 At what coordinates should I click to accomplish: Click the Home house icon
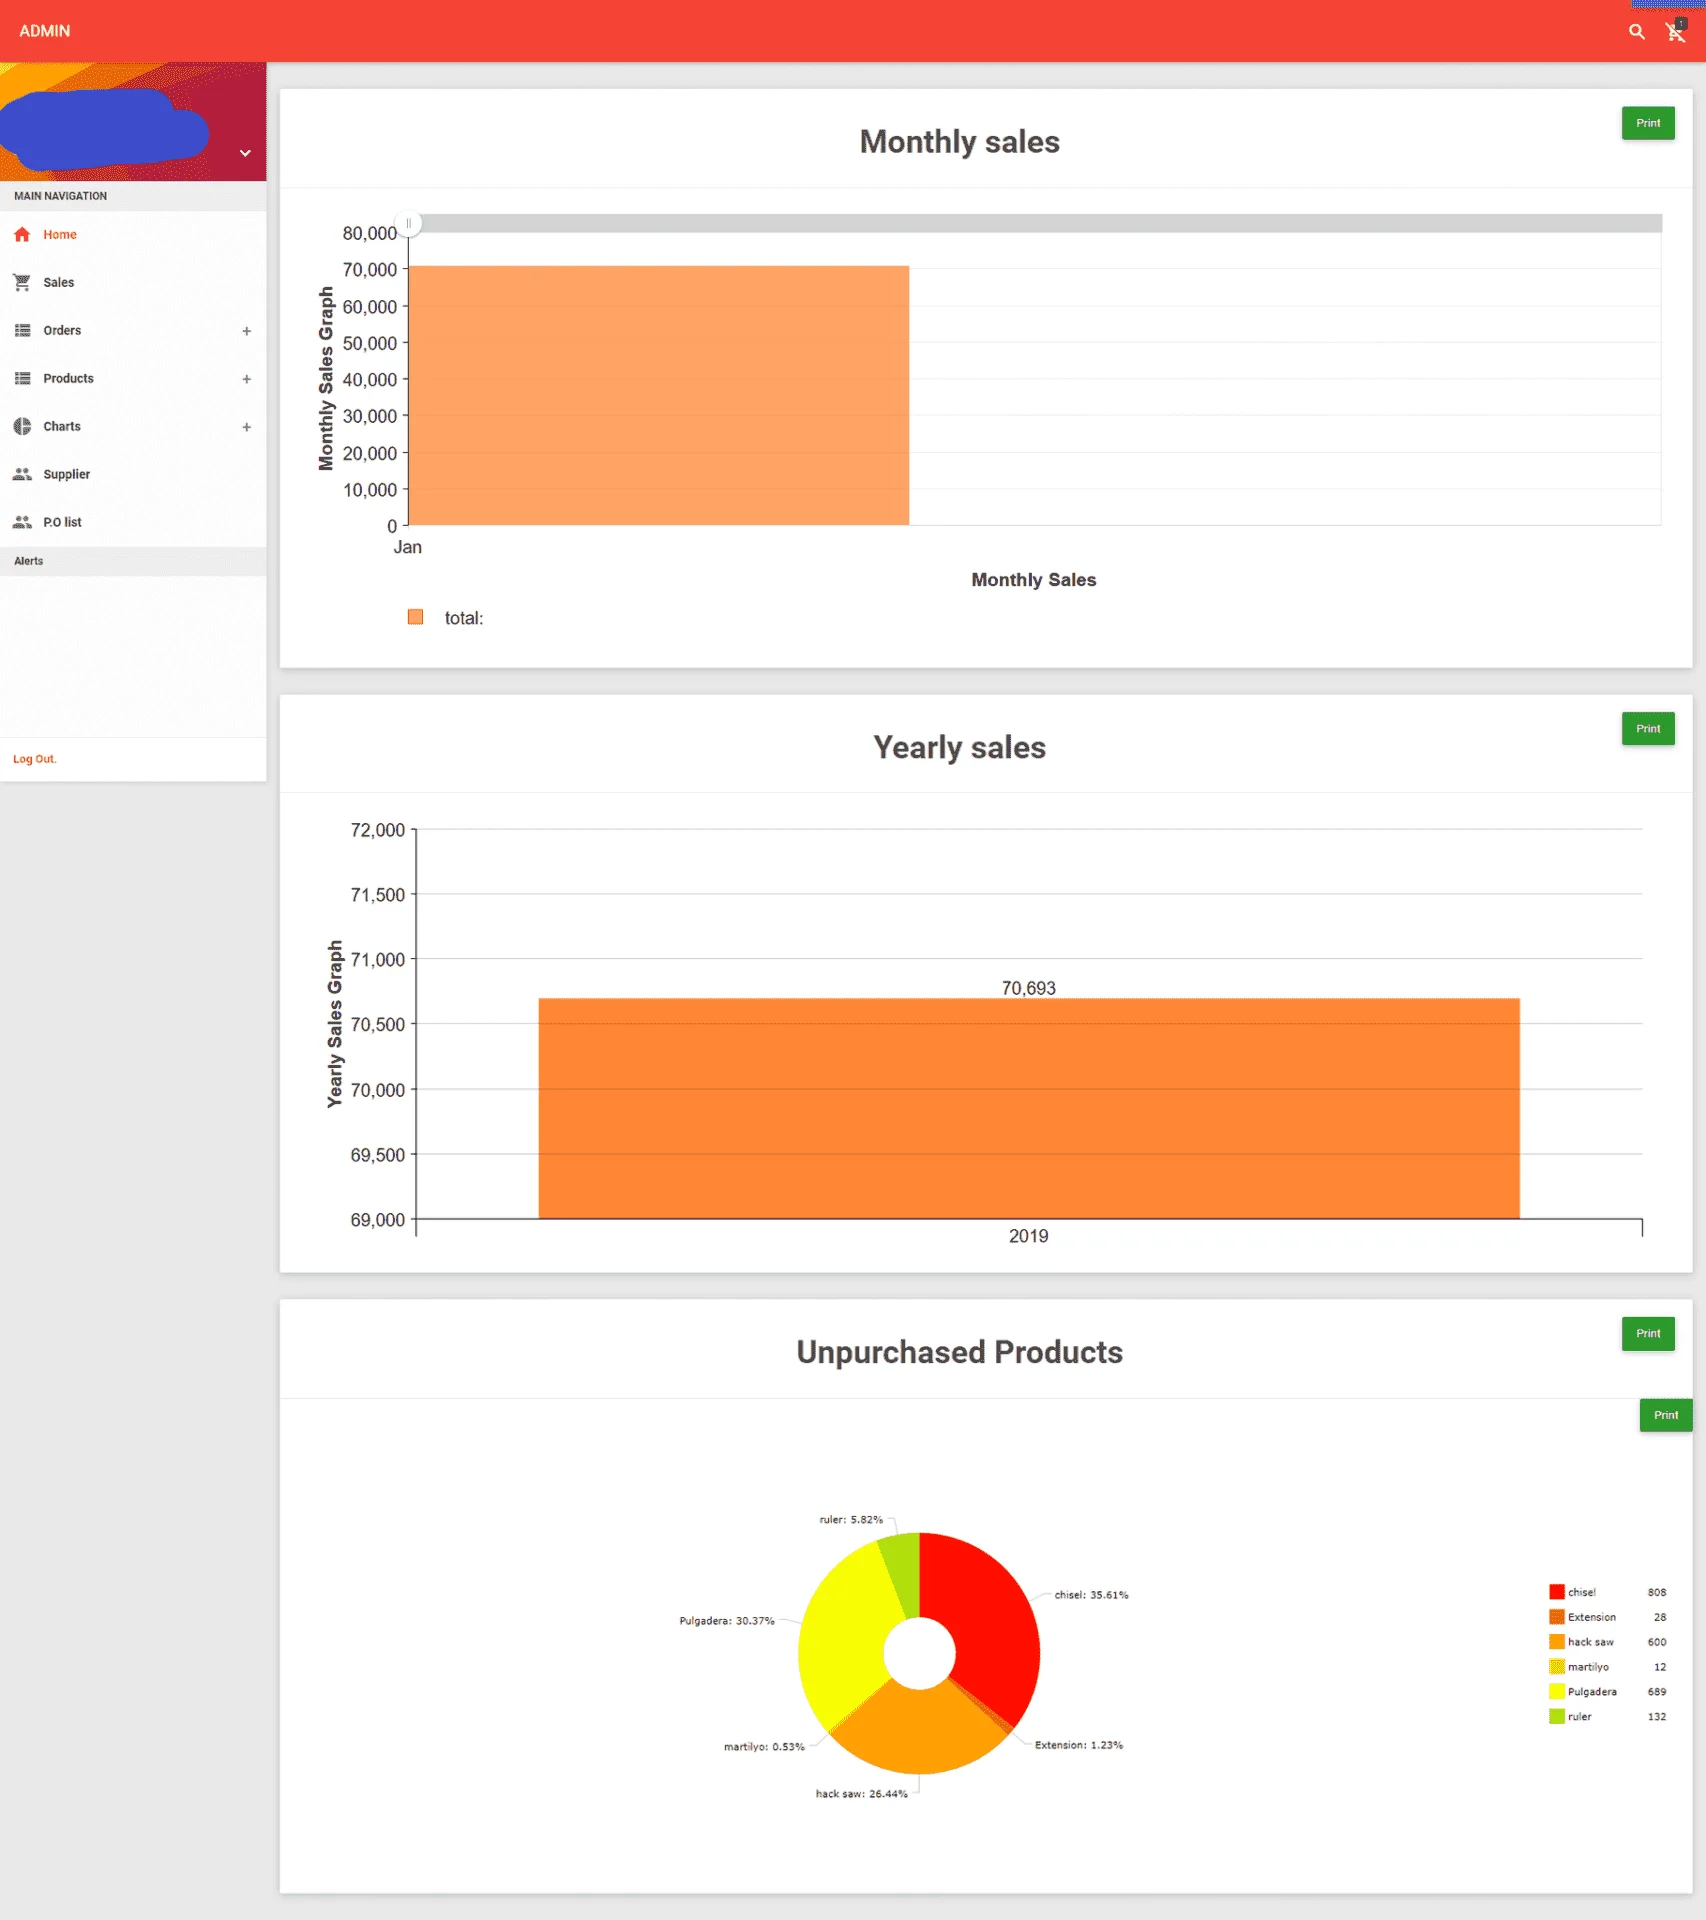pos(22,234)
